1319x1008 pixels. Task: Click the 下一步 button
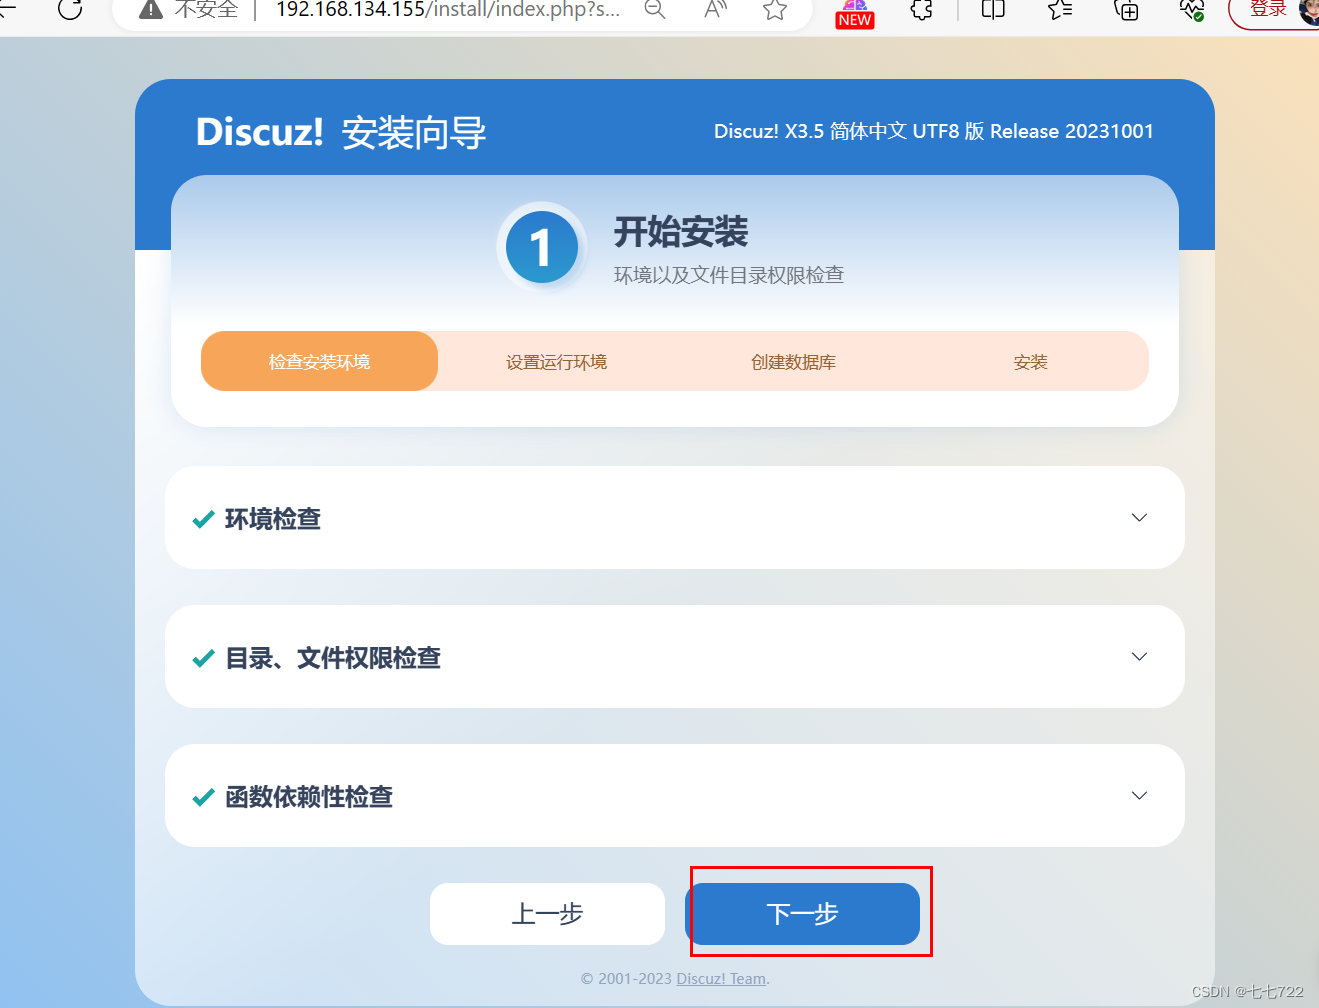click(x=802, y=914)
